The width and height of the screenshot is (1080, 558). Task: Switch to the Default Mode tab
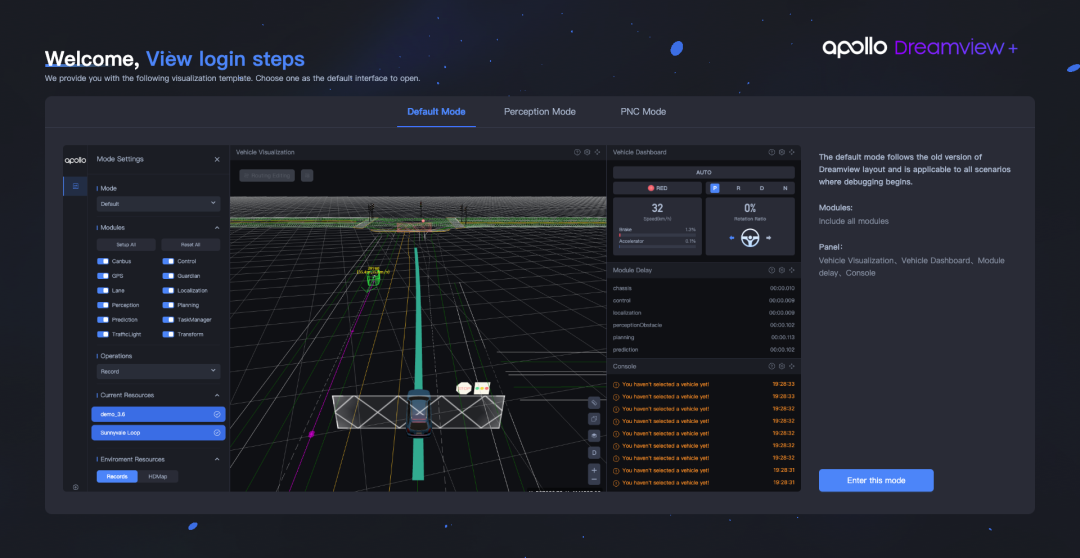(436, 112)
